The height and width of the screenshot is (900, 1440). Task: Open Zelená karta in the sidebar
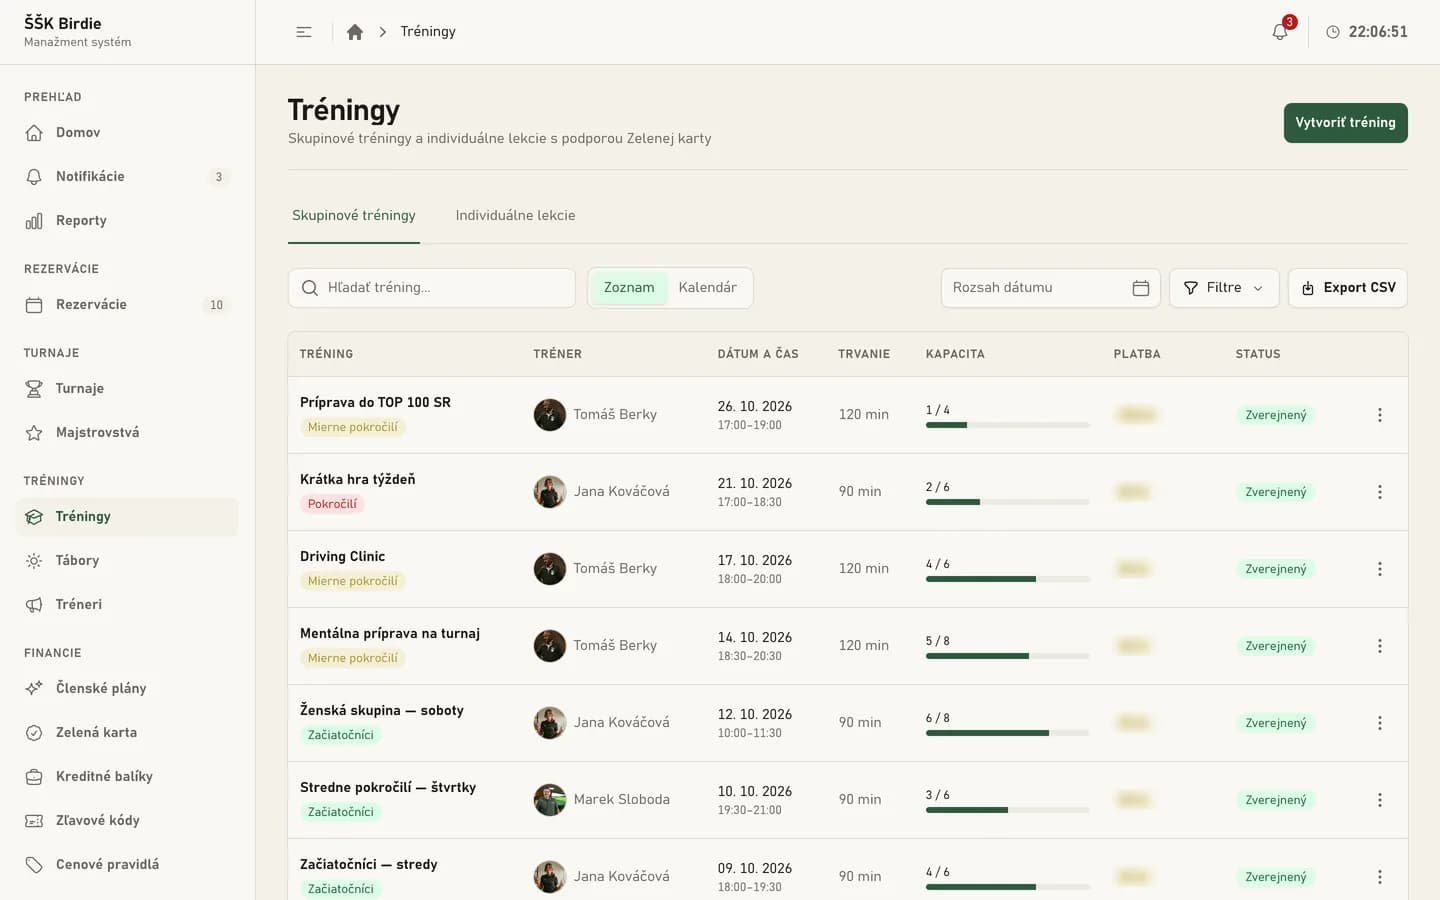point(127,733)
